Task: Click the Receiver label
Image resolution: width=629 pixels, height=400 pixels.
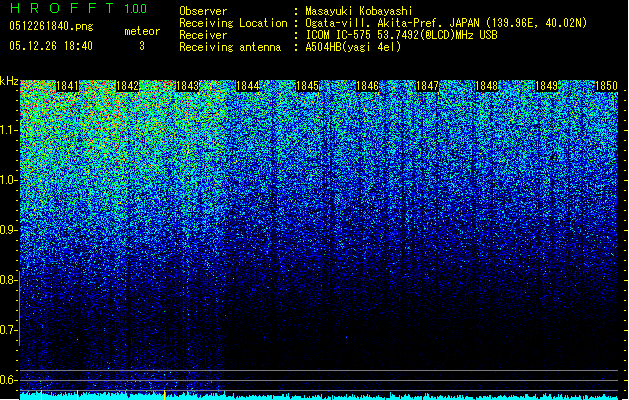Action: tap(203, 35)
